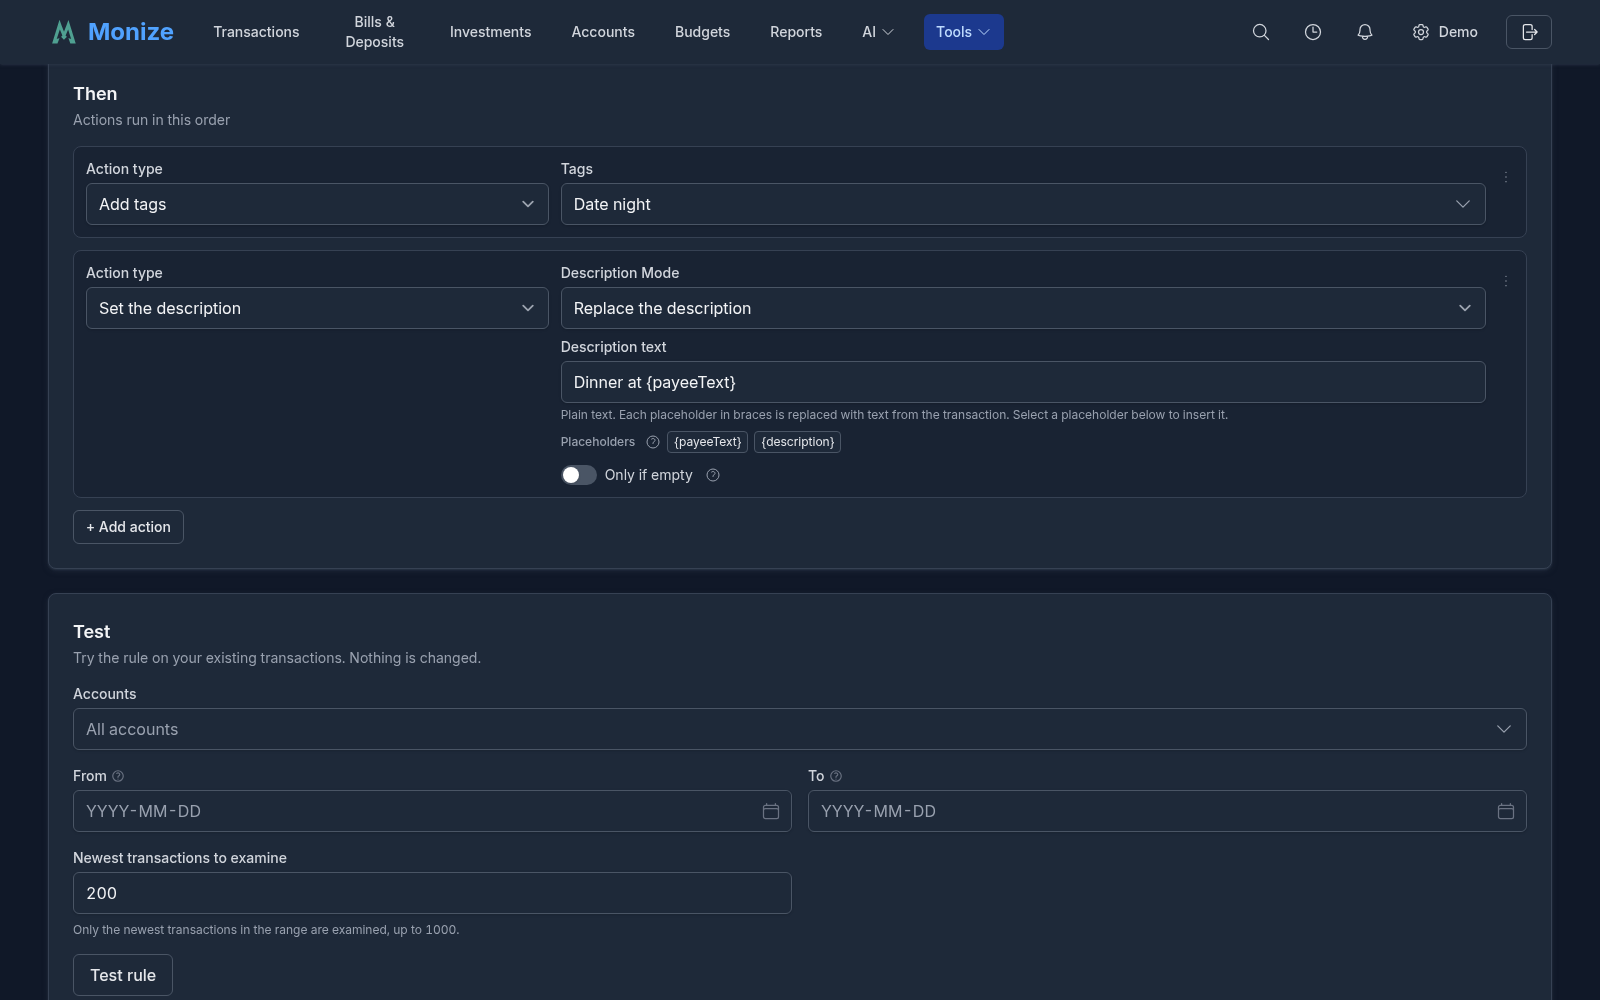Open options menu for Set the description action
This screenshot has width=1600, height=1000.
[x=1506, y=281]
